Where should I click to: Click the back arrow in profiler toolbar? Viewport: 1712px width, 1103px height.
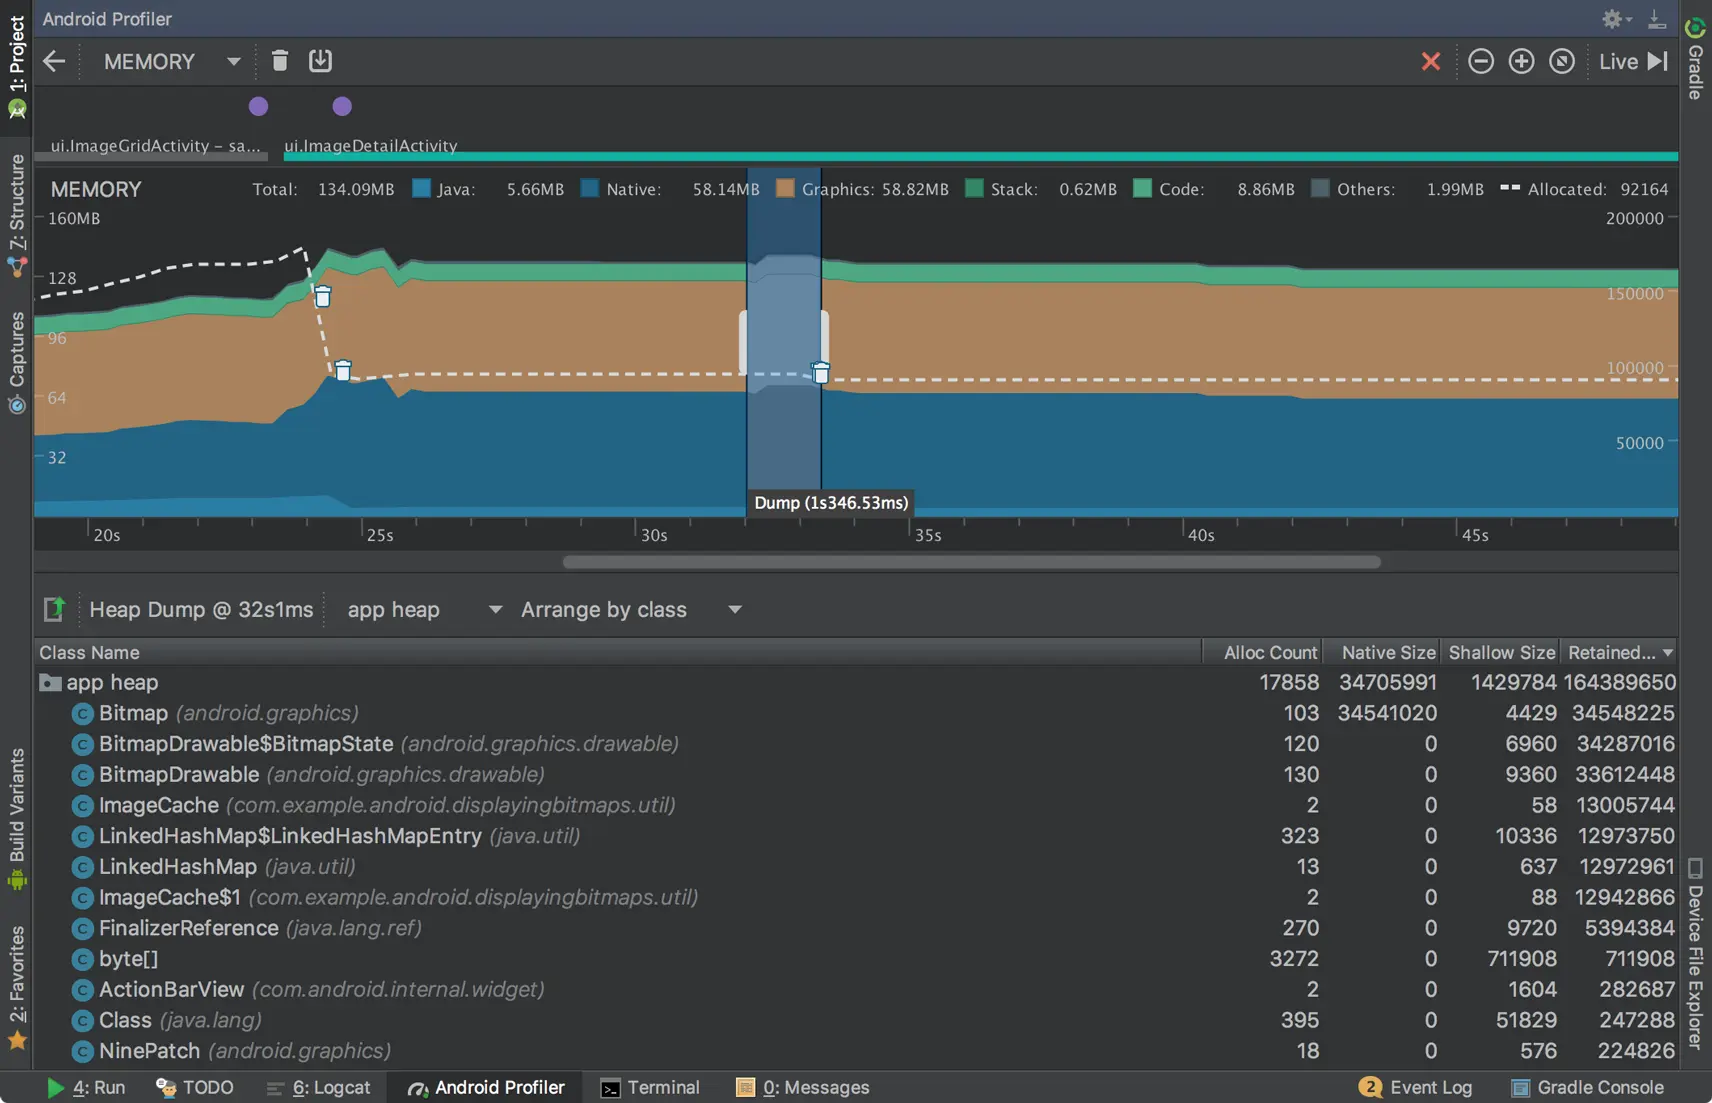click(54, 62)
